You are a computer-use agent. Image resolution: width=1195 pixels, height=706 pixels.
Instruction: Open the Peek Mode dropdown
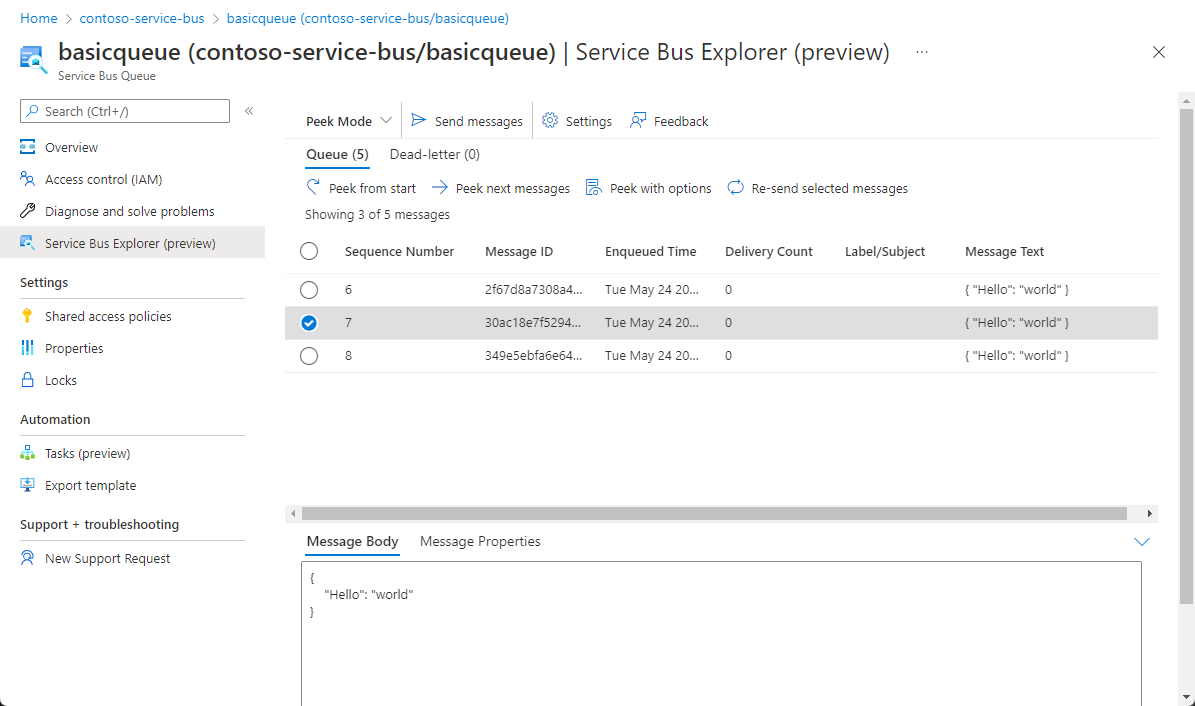pyautogui.click(x=349, y=121)
